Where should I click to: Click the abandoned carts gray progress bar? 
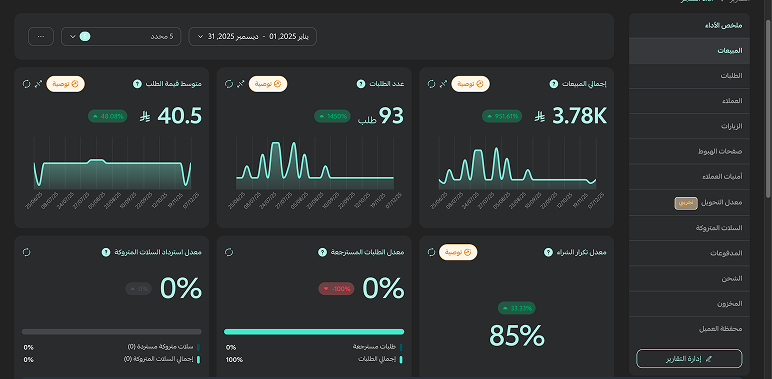tap(112, 332)
